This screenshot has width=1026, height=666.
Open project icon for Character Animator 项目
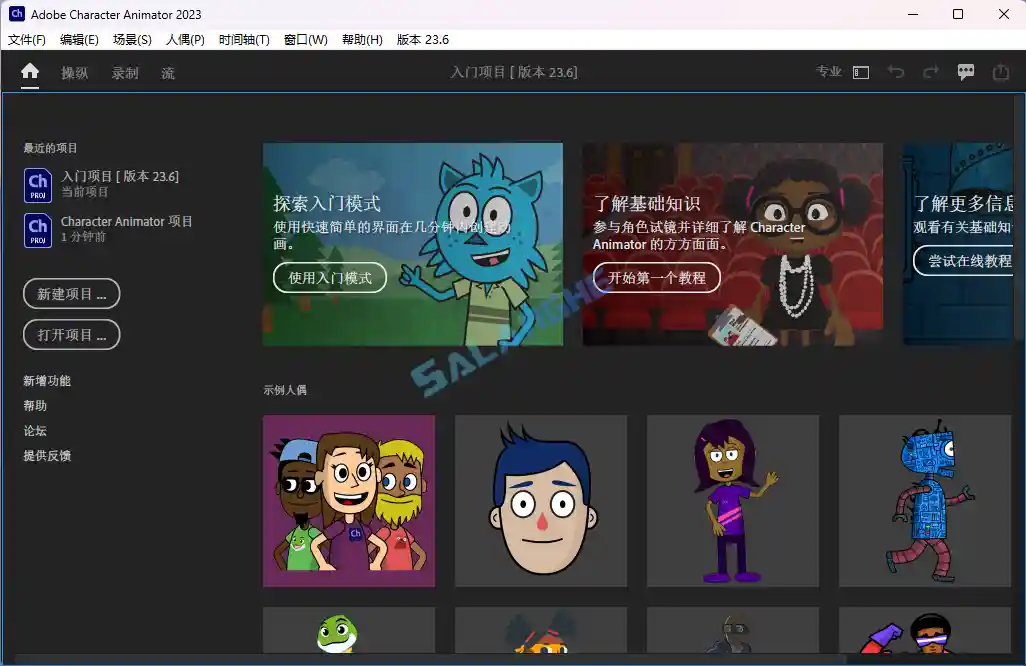38,230
